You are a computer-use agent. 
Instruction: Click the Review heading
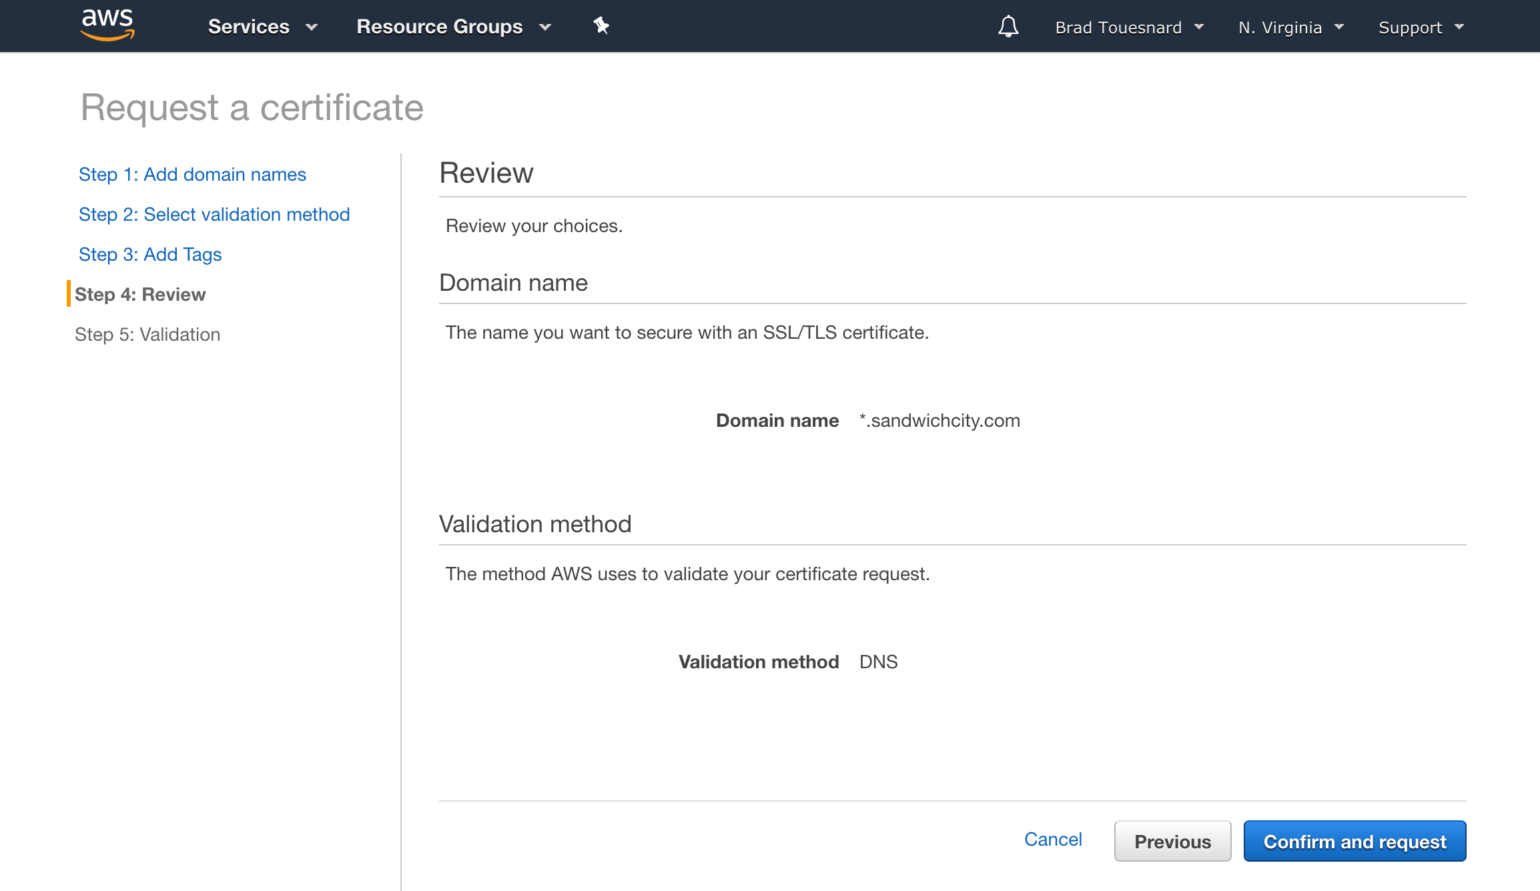click(x=486, y=173)
